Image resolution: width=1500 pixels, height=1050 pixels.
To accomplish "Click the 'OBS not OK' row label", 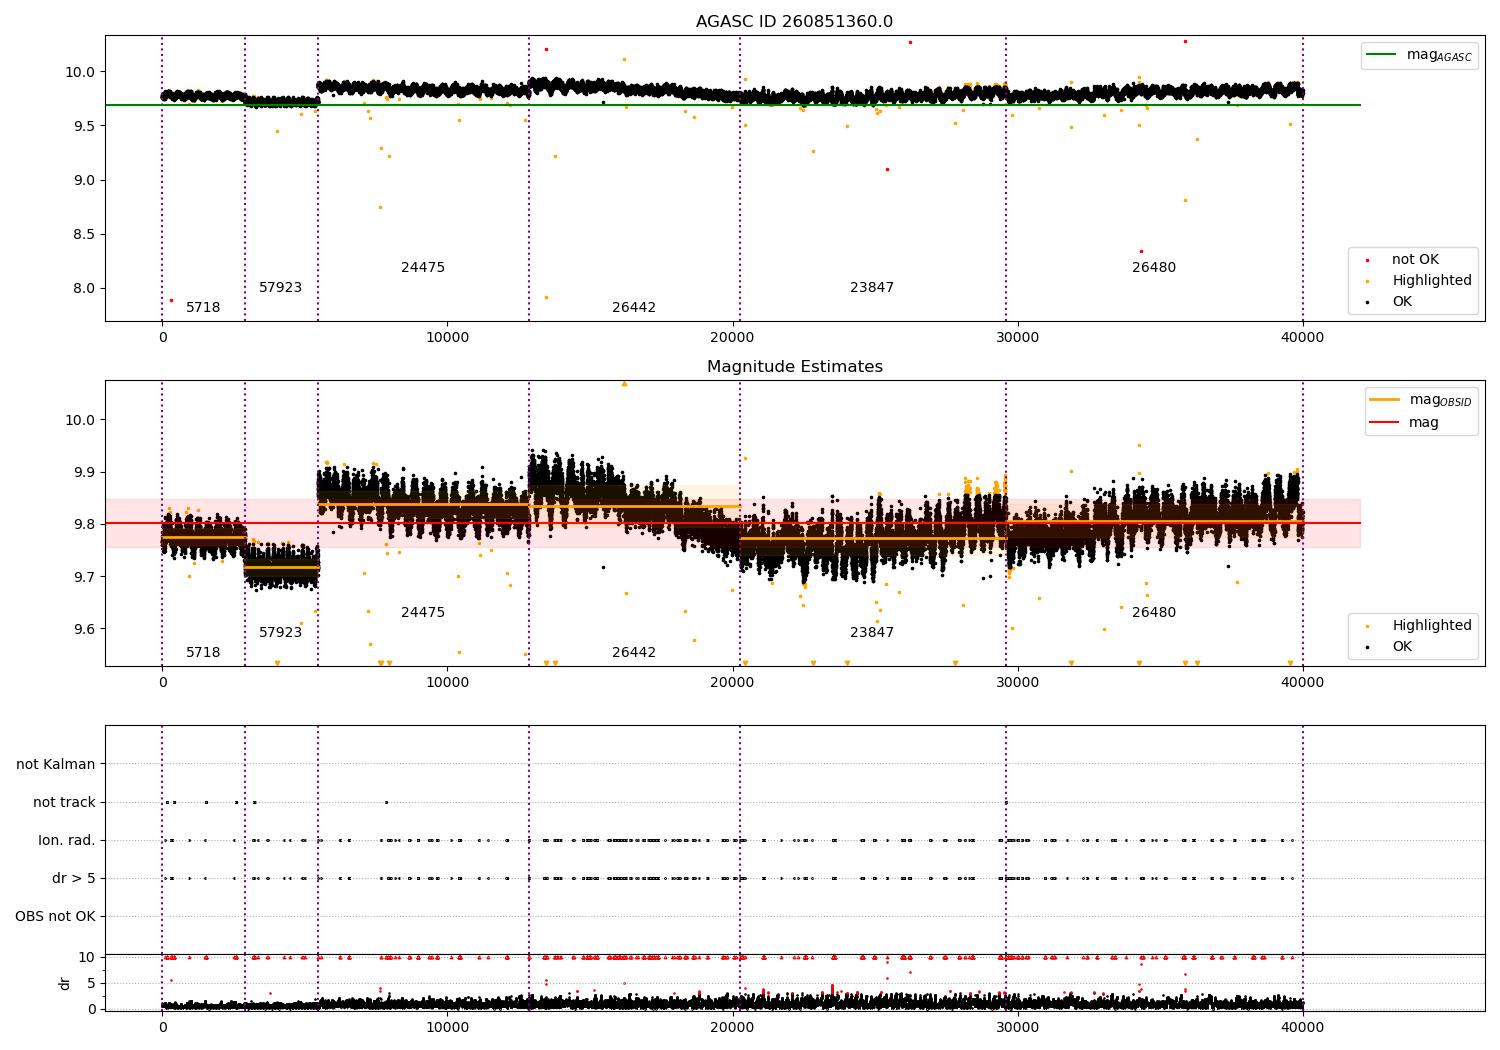I will pyautogui.click(x=56, y=917).
